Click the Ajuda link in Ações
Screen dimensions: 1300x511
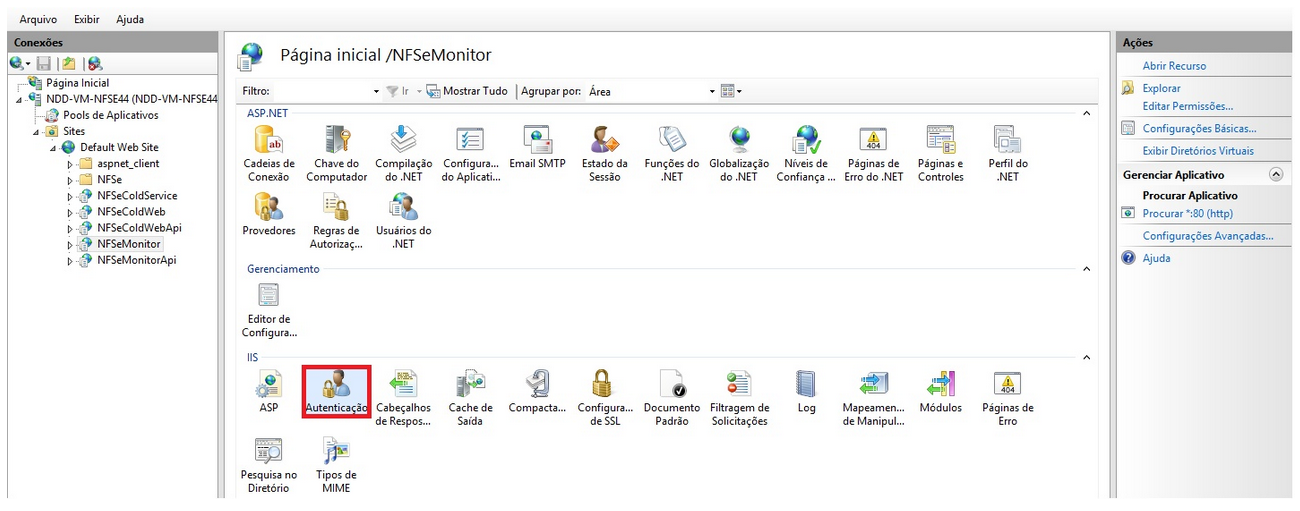tap(1156, 258)
